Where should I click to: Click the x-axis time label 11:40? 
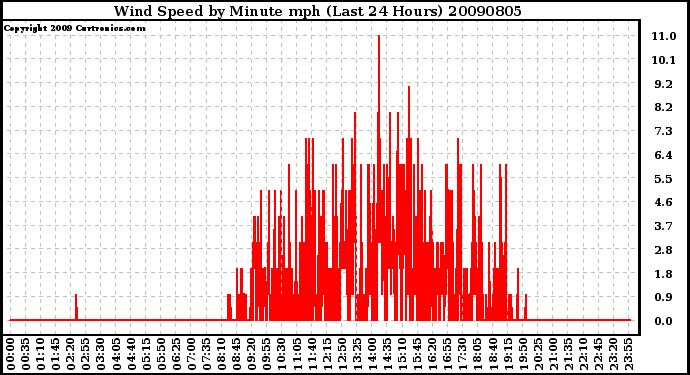(x=312, y=354)
